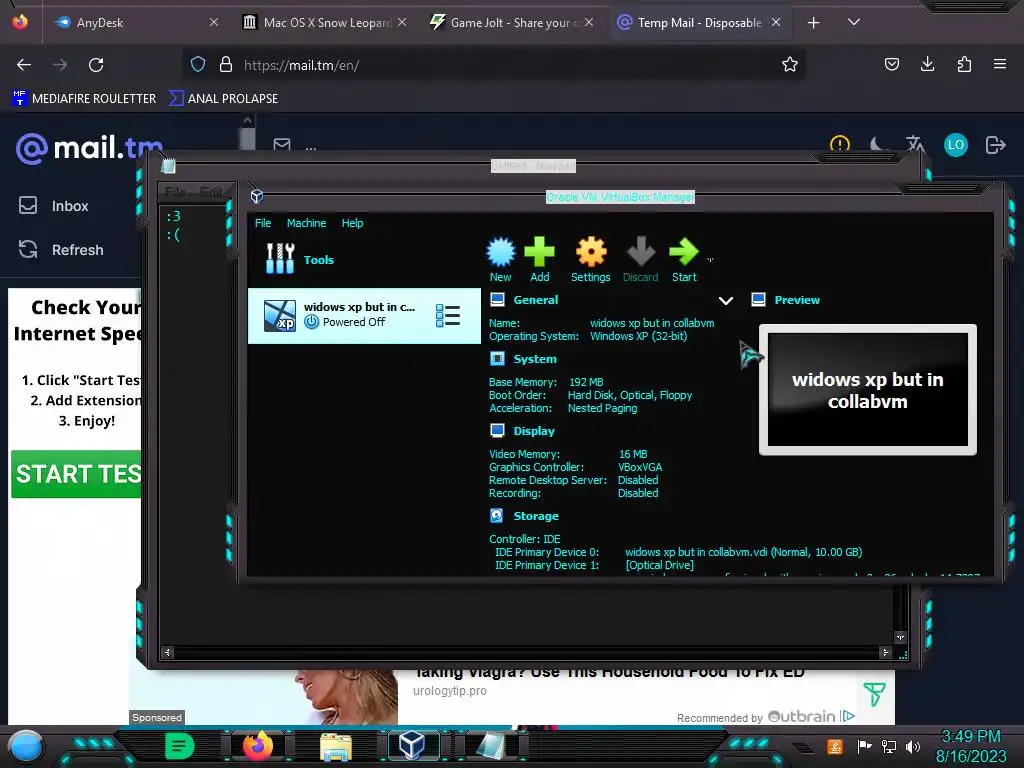This screenshot has height=768, width=1024.
Task: Open Notepad's Edit menu
Action: 211,192
